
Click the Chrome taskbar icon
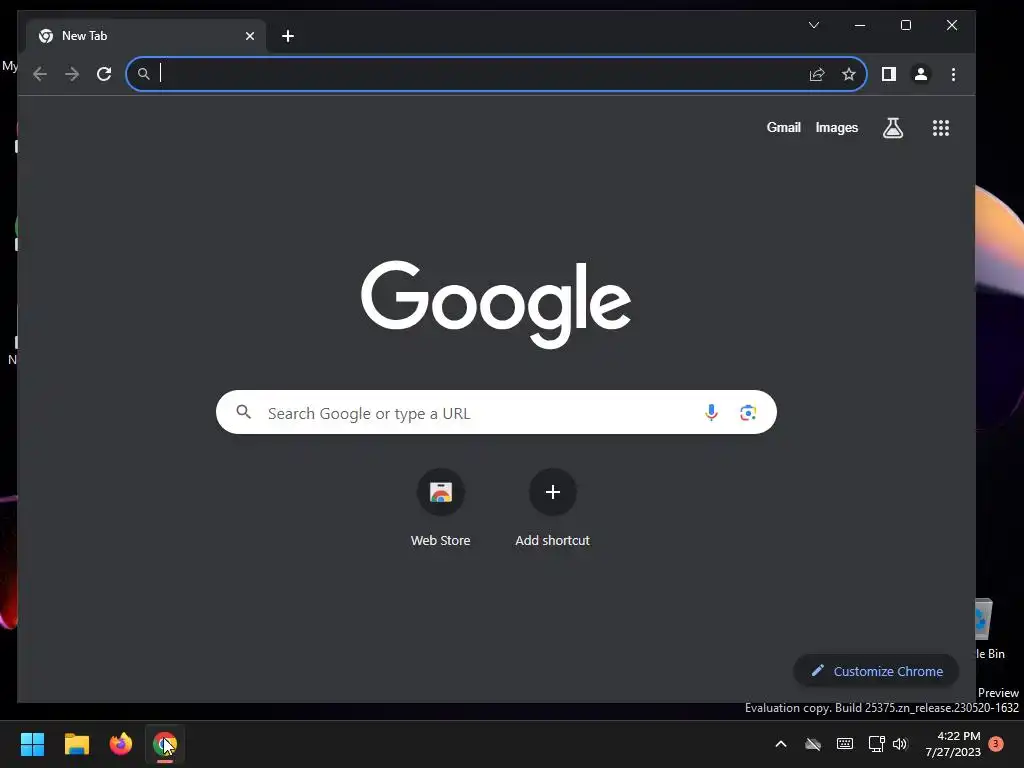(x=165, y=744)
